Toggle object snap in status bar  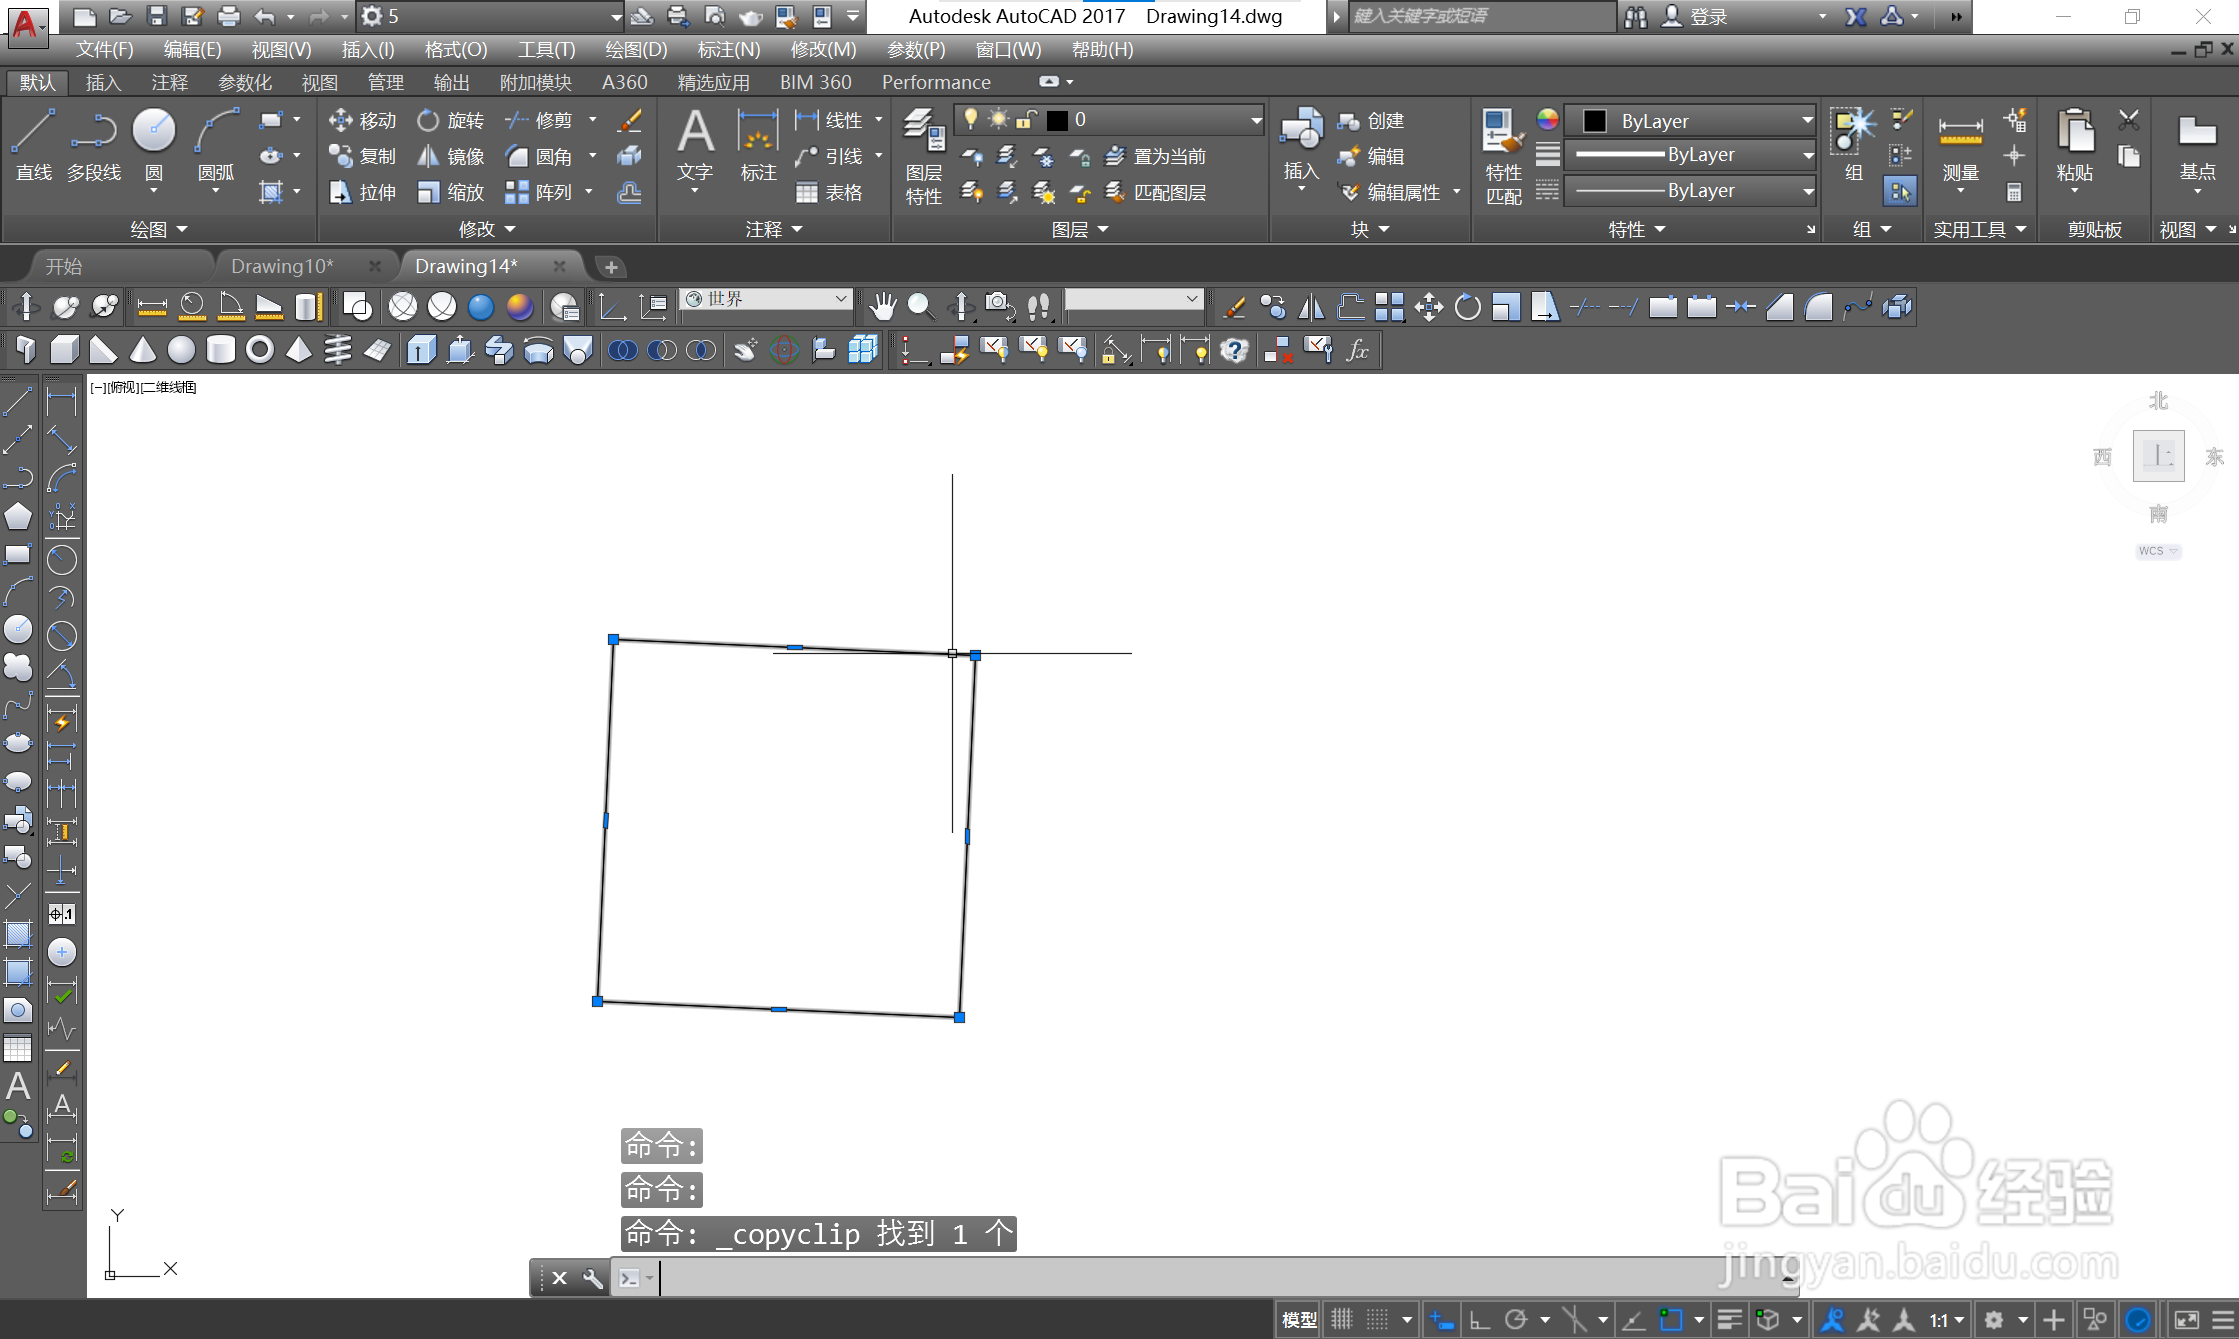pos(1671,1320)
